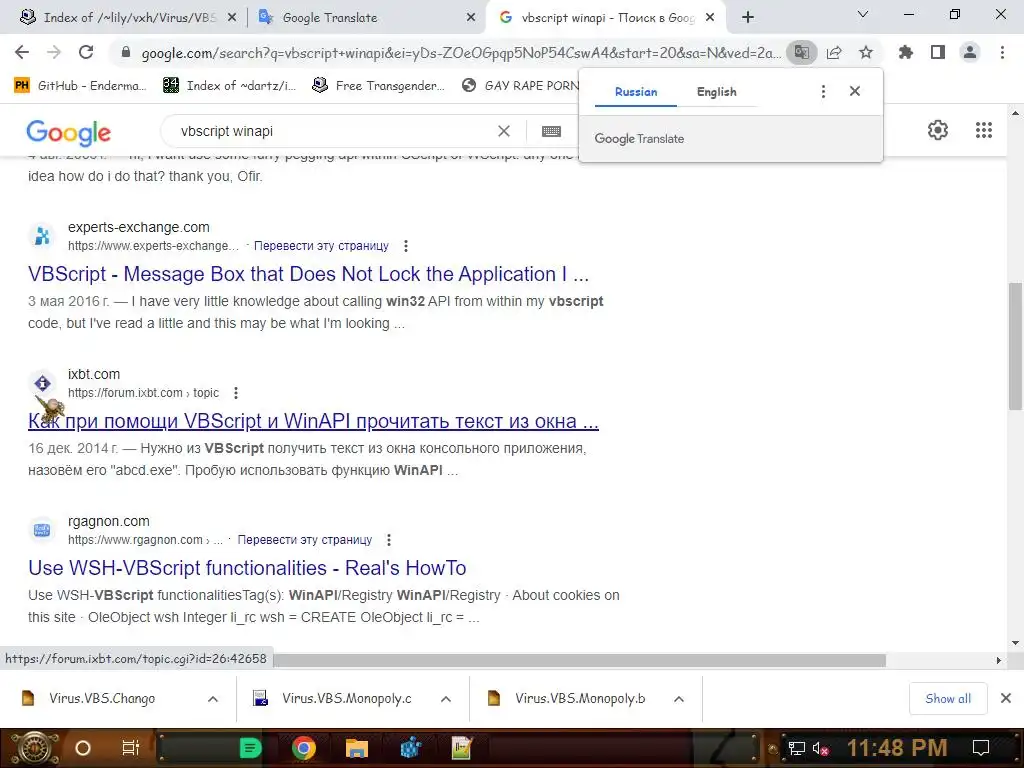Show all downloads
1024x768 pixels.
coord(948,699)
